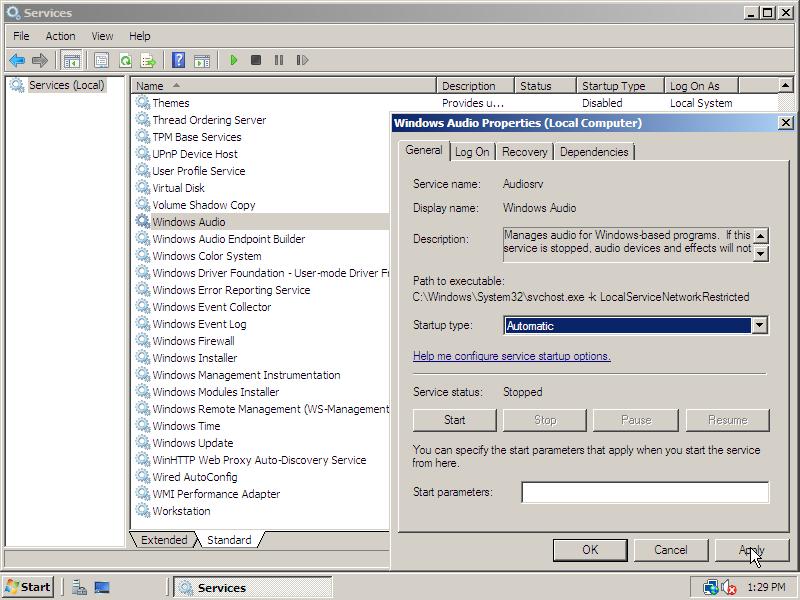Select Services (Local) in the console tree
The image size is (800, 600).
[66, 85]
